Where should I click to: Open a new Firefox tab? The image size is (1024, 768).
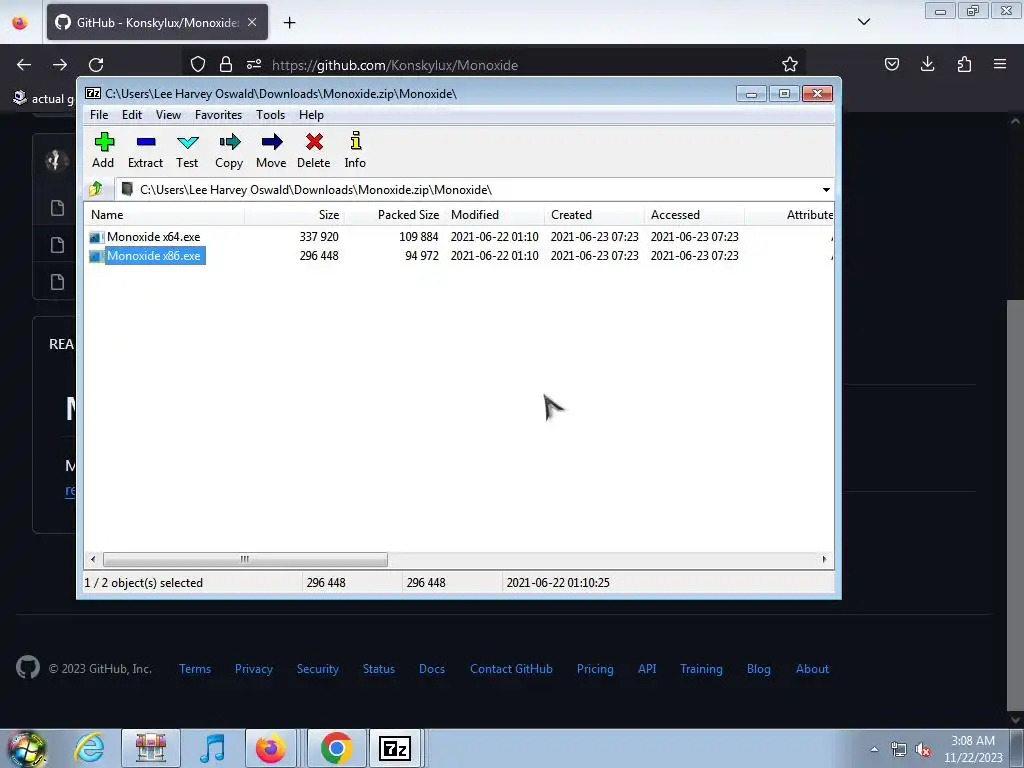point(289,23)
